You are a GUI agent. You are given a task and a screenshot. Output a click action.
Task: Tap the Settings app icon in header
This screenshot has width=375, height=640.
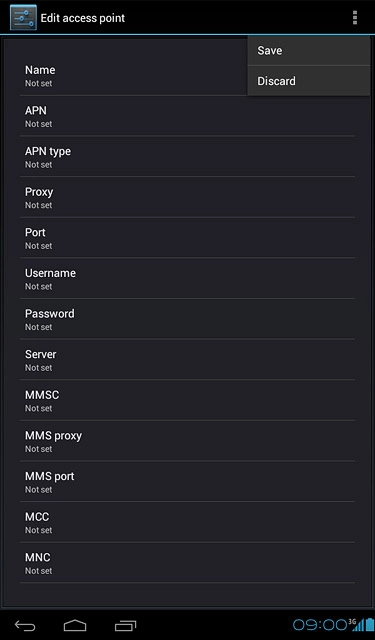pyautogui.click(x=23, y=18)
